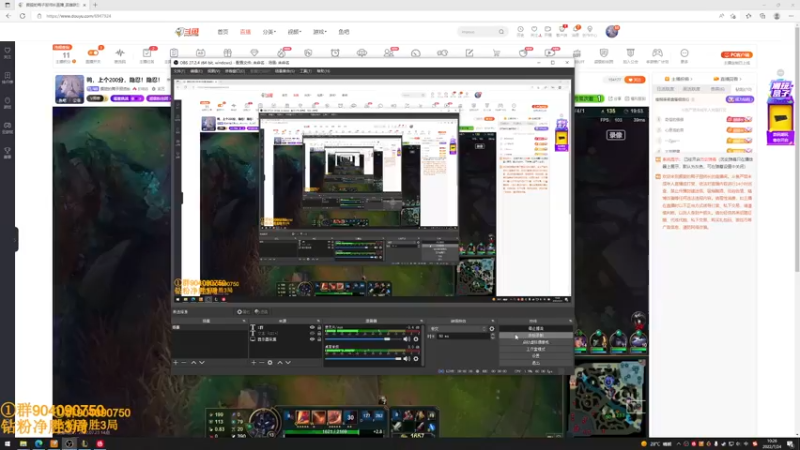800x450 pixels.
Task: Click the trophy icon in left sidebar
Action: [7, 151]
